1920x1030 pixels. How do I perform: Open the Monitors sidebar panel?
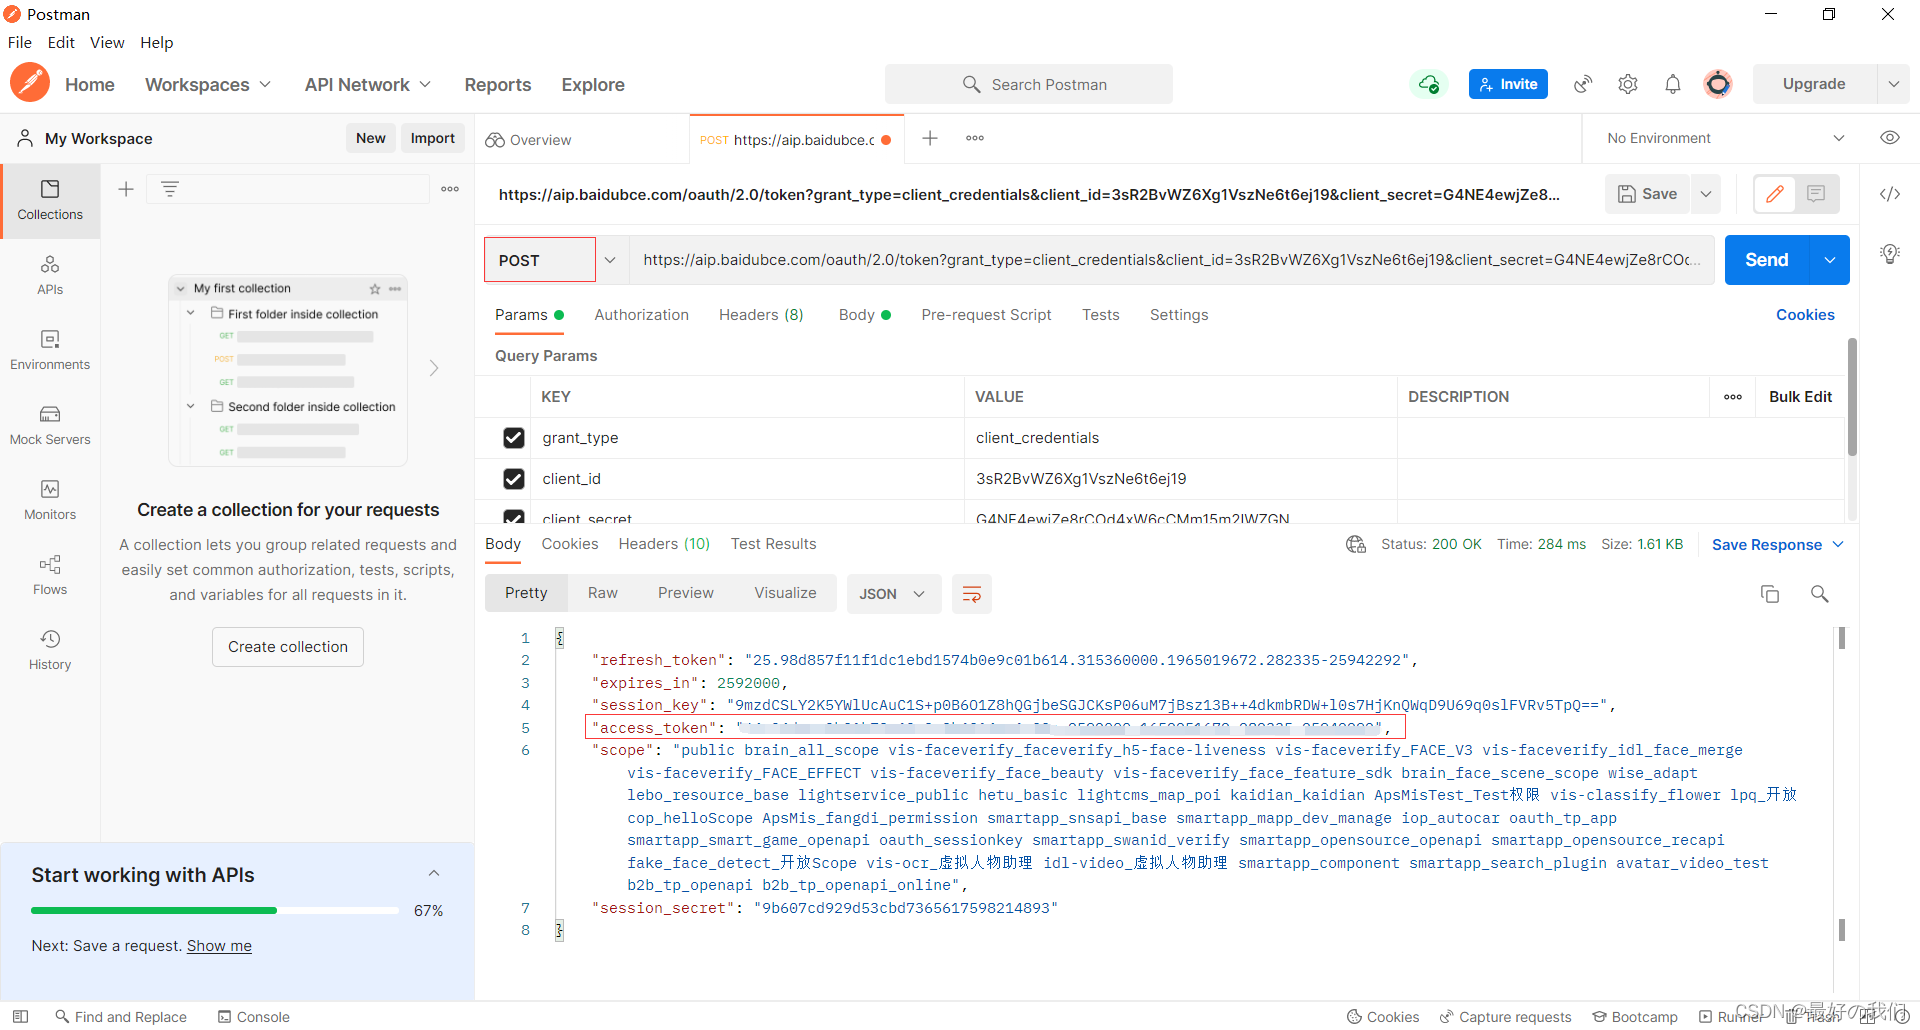coord(50,501)
